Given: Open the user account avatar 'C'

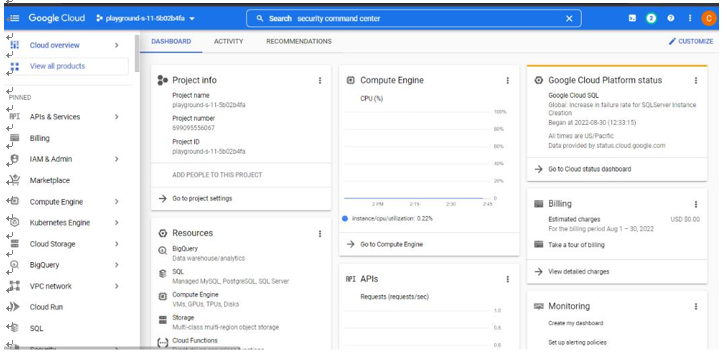Looking at the screenshot, I should 708,19.
